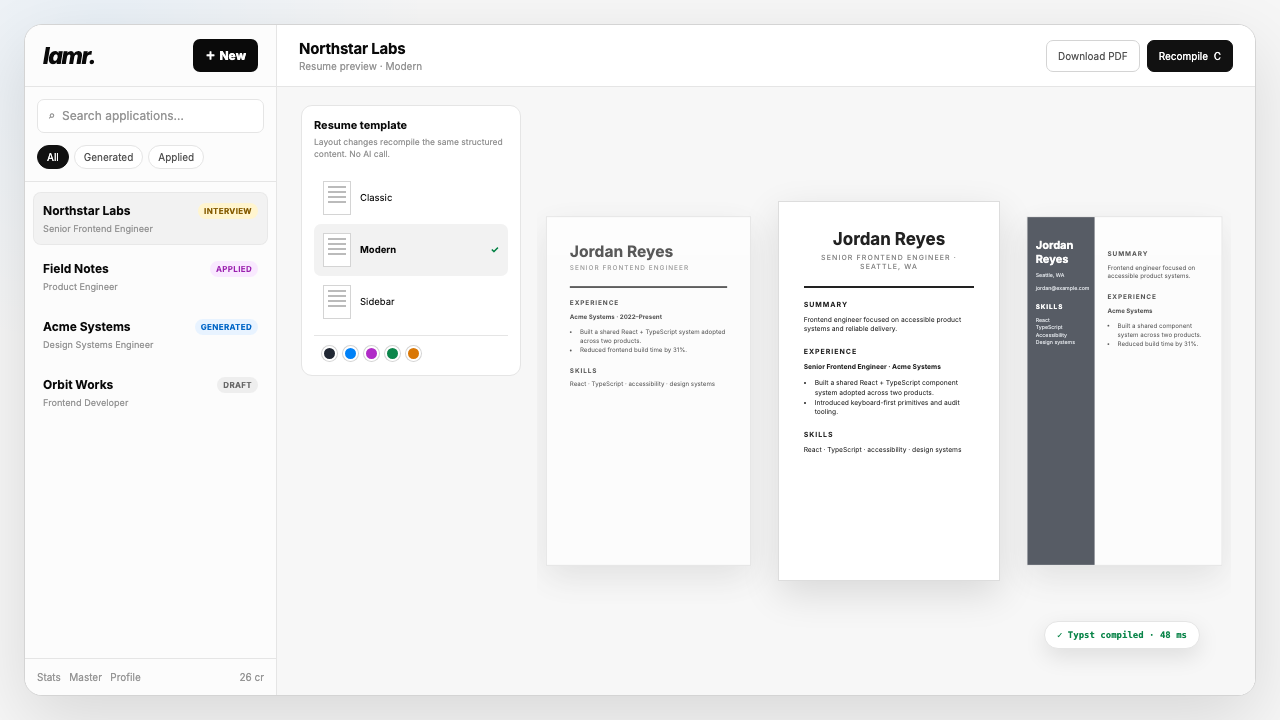Click the lamr. logo

pos(69,56)
